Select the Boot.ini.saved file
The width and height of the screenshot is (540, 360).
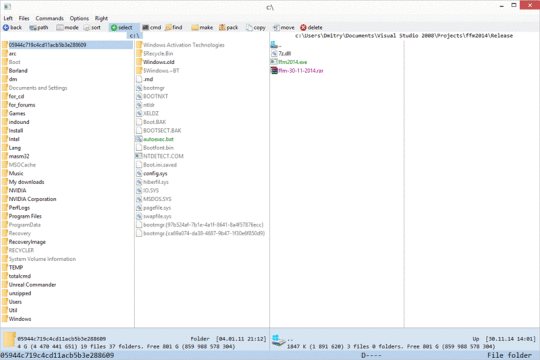tap(160, 165)
